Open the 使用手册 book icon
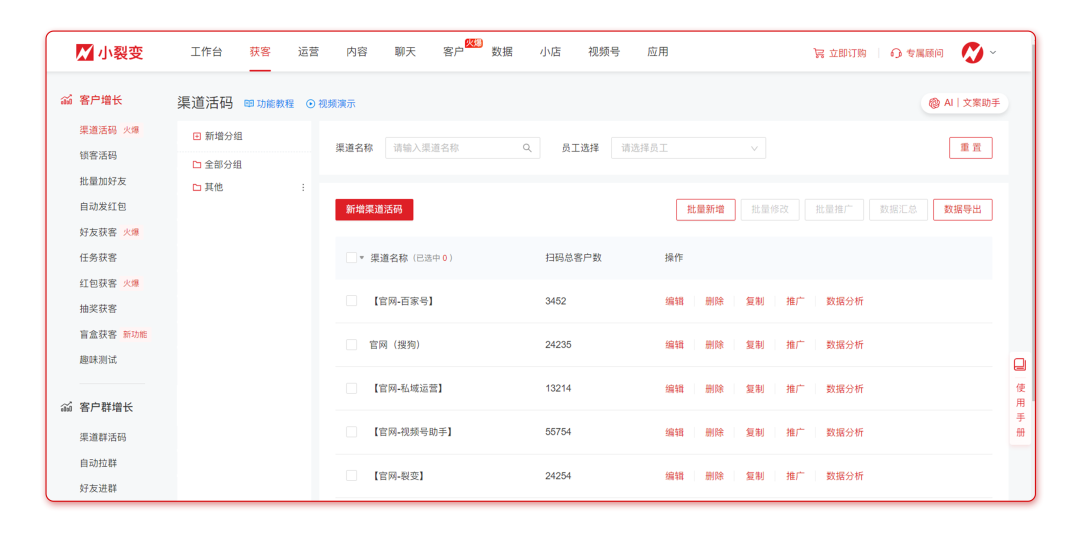Image resolution: width=1080 pixels, height=536 pixels. [x=1020, y=365]
